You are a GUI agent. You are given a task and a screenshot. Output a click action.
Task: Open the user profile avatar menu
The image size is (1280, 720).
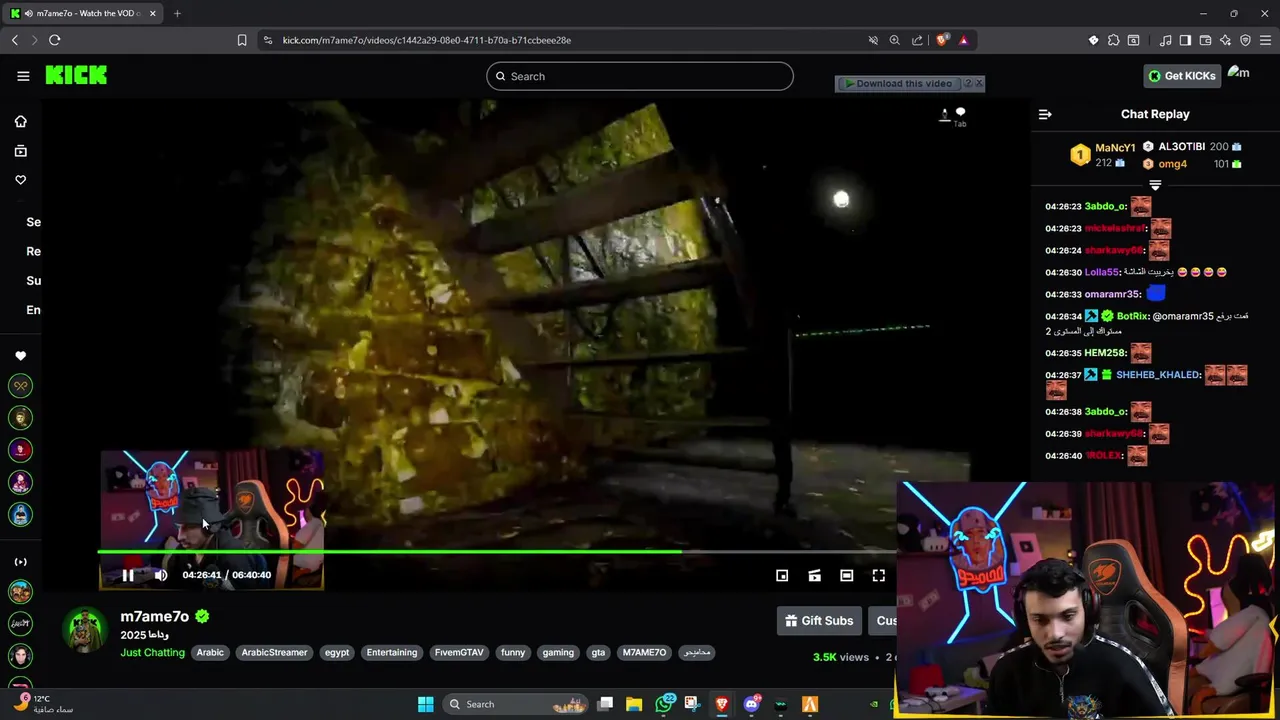tap(1239, 73)
